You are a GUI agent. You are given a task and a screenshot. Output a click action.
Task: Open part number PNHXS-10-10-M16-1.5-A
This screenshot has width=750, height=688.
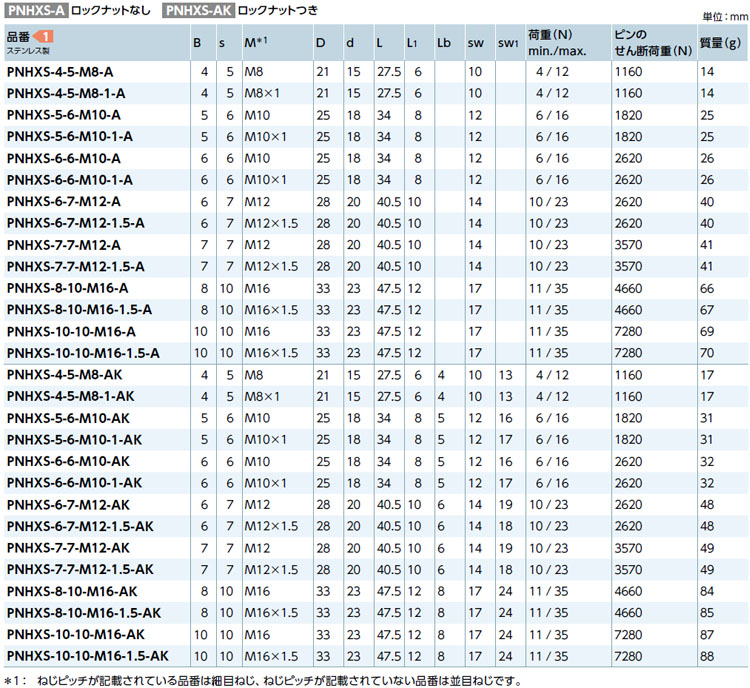(82, 352)
